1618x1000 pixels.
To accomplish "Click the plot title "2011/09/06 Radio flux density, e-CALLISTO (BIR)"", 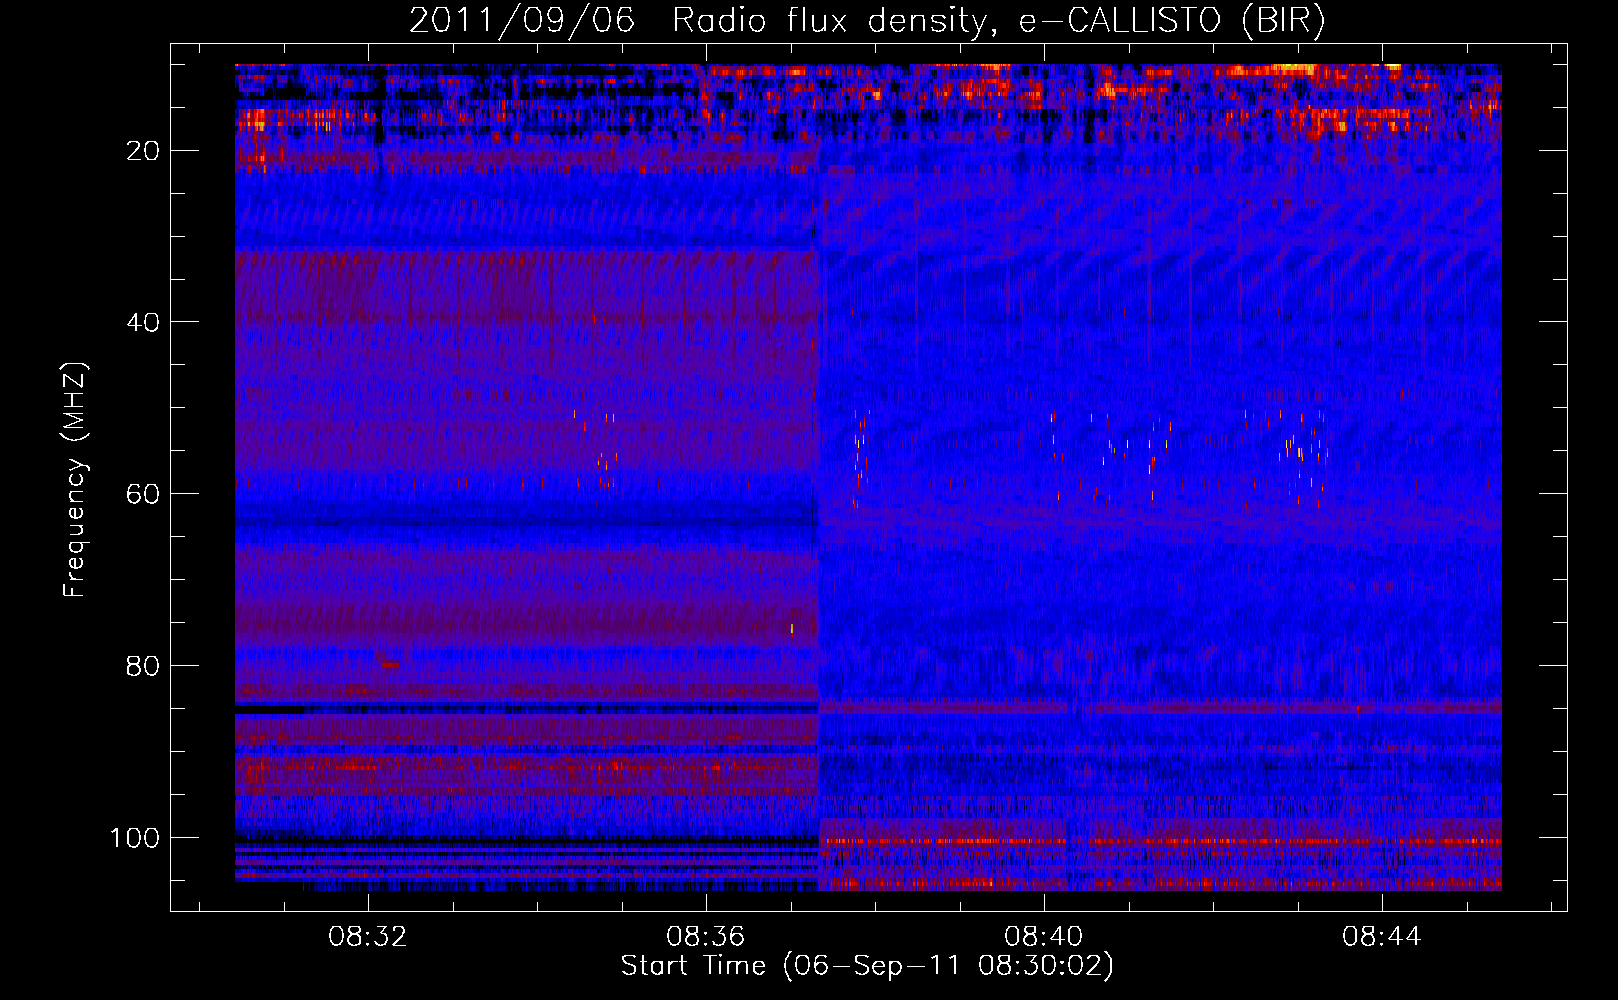I will pos(867,20).
